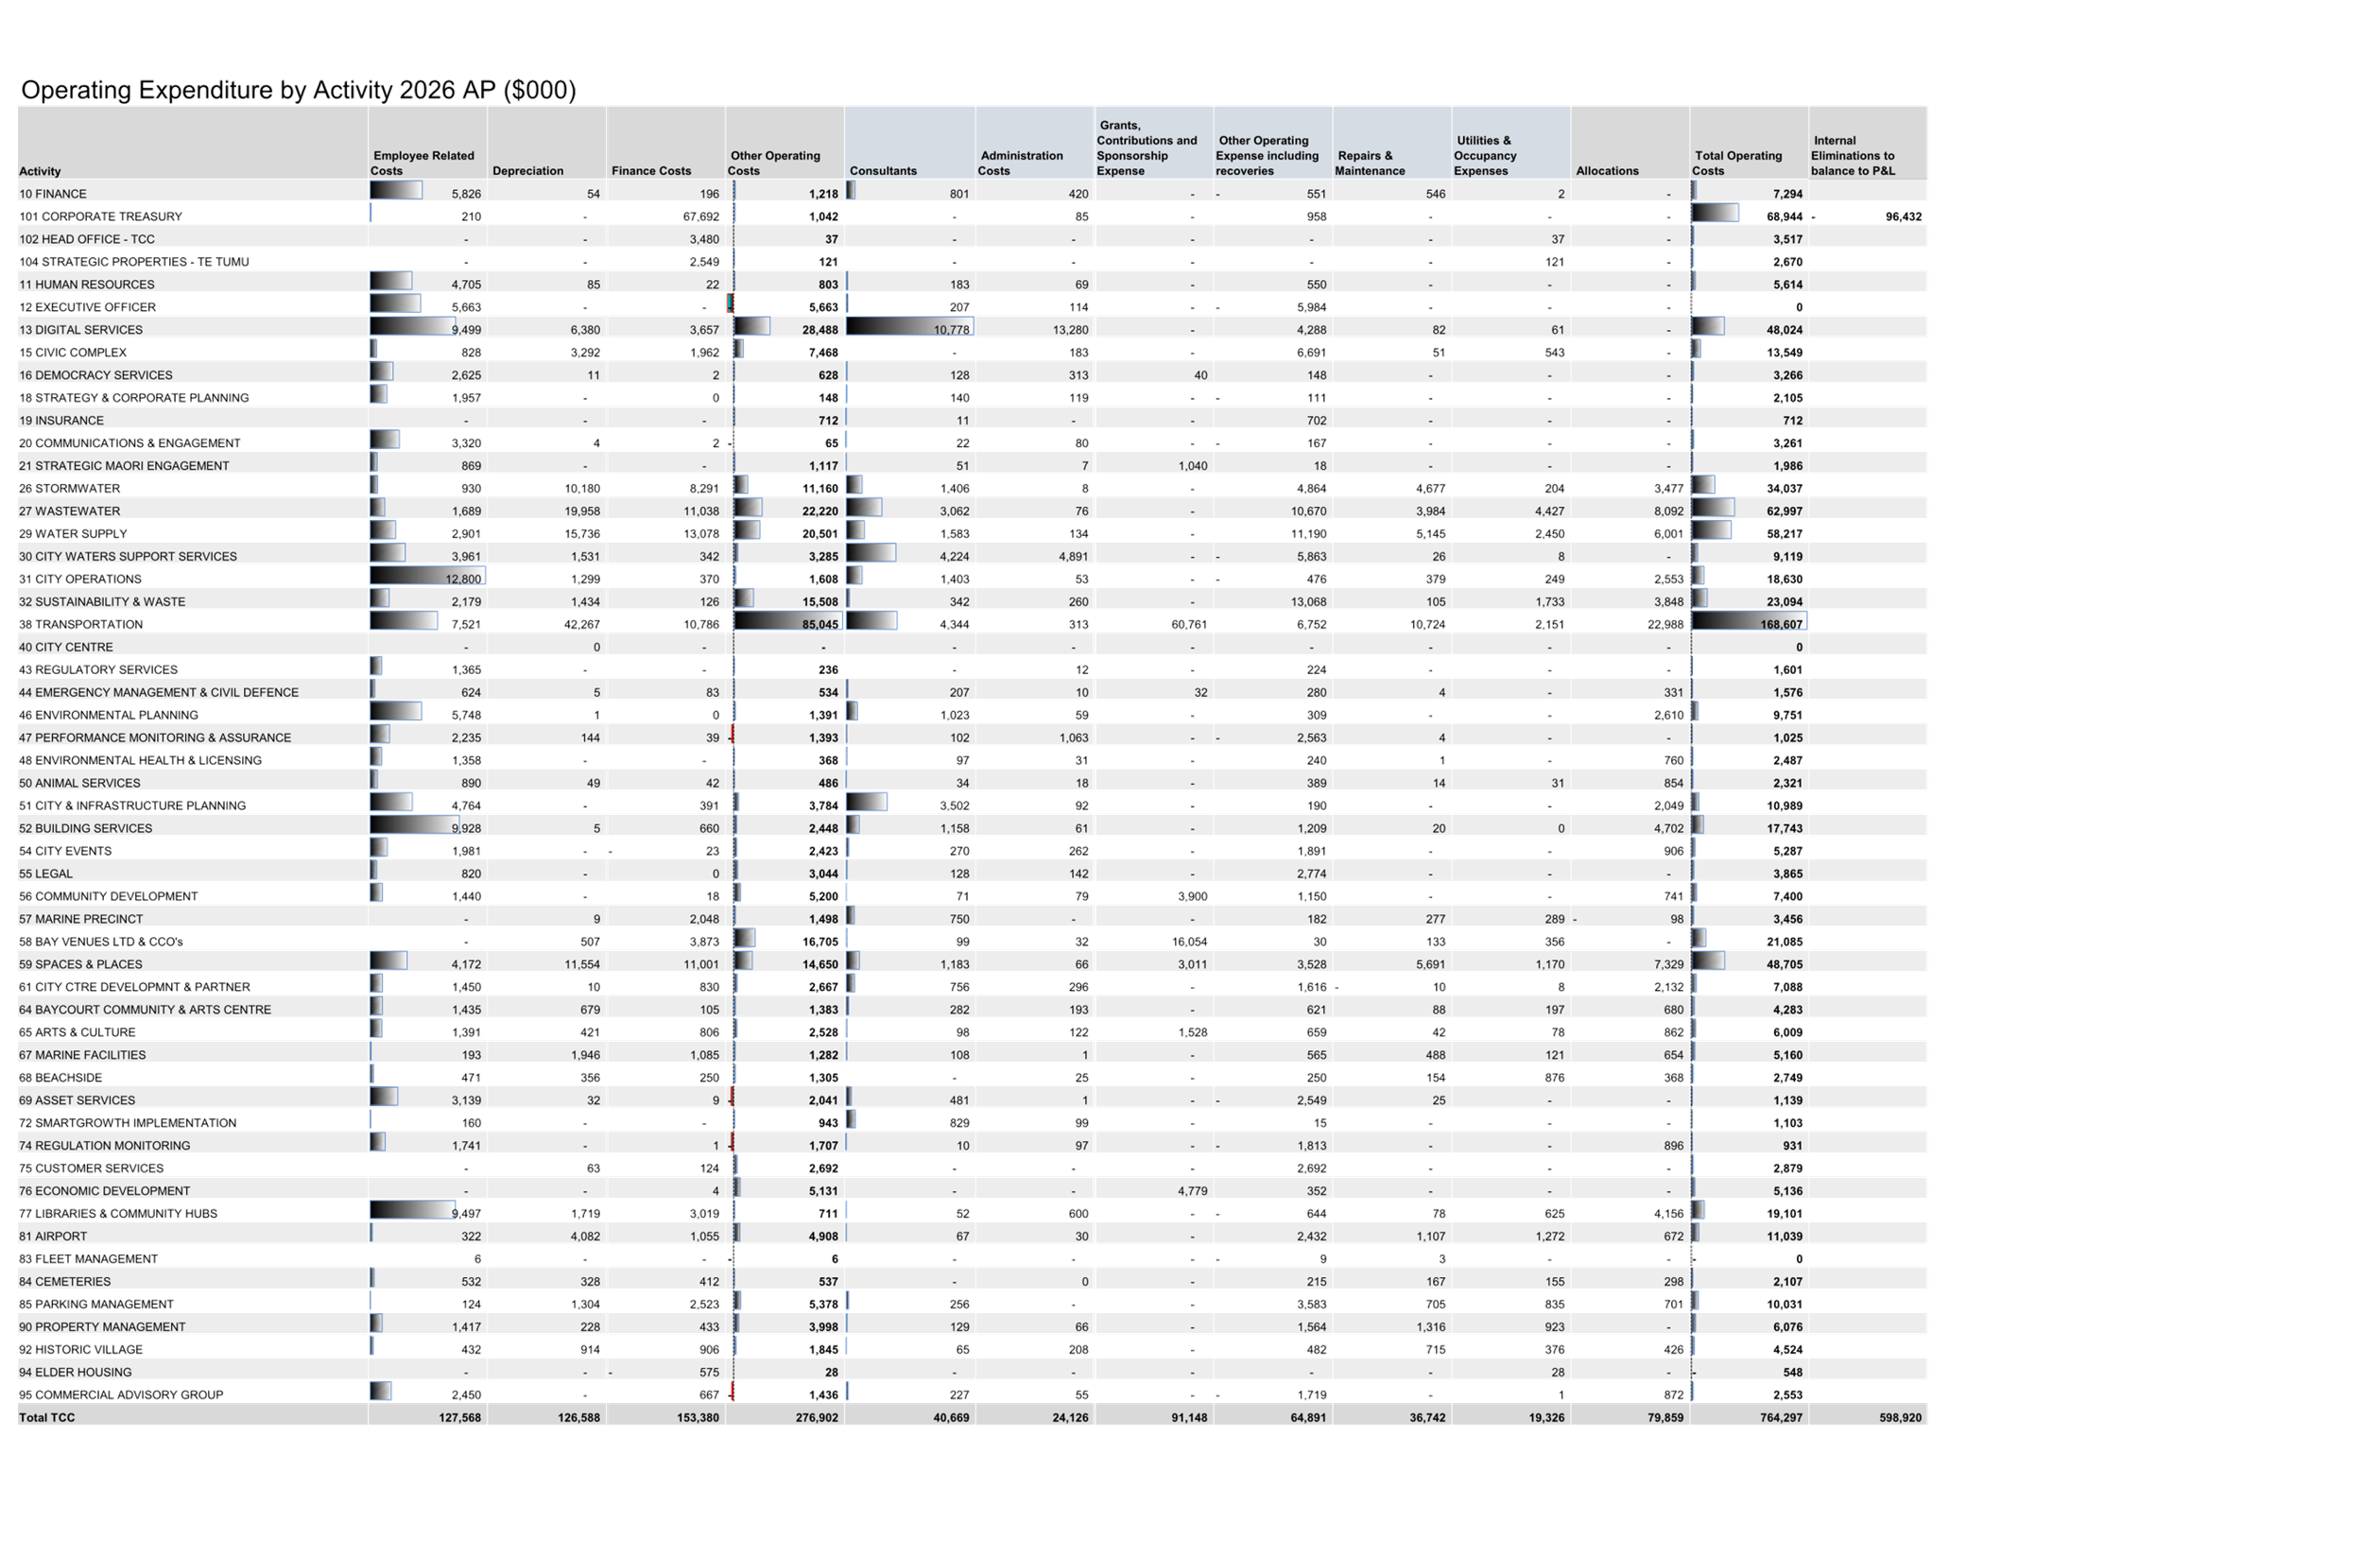Click the '85 PARKING MANAGEMENT' row label
This screenshot has height=1541, width=2380.
point(96,1304)
